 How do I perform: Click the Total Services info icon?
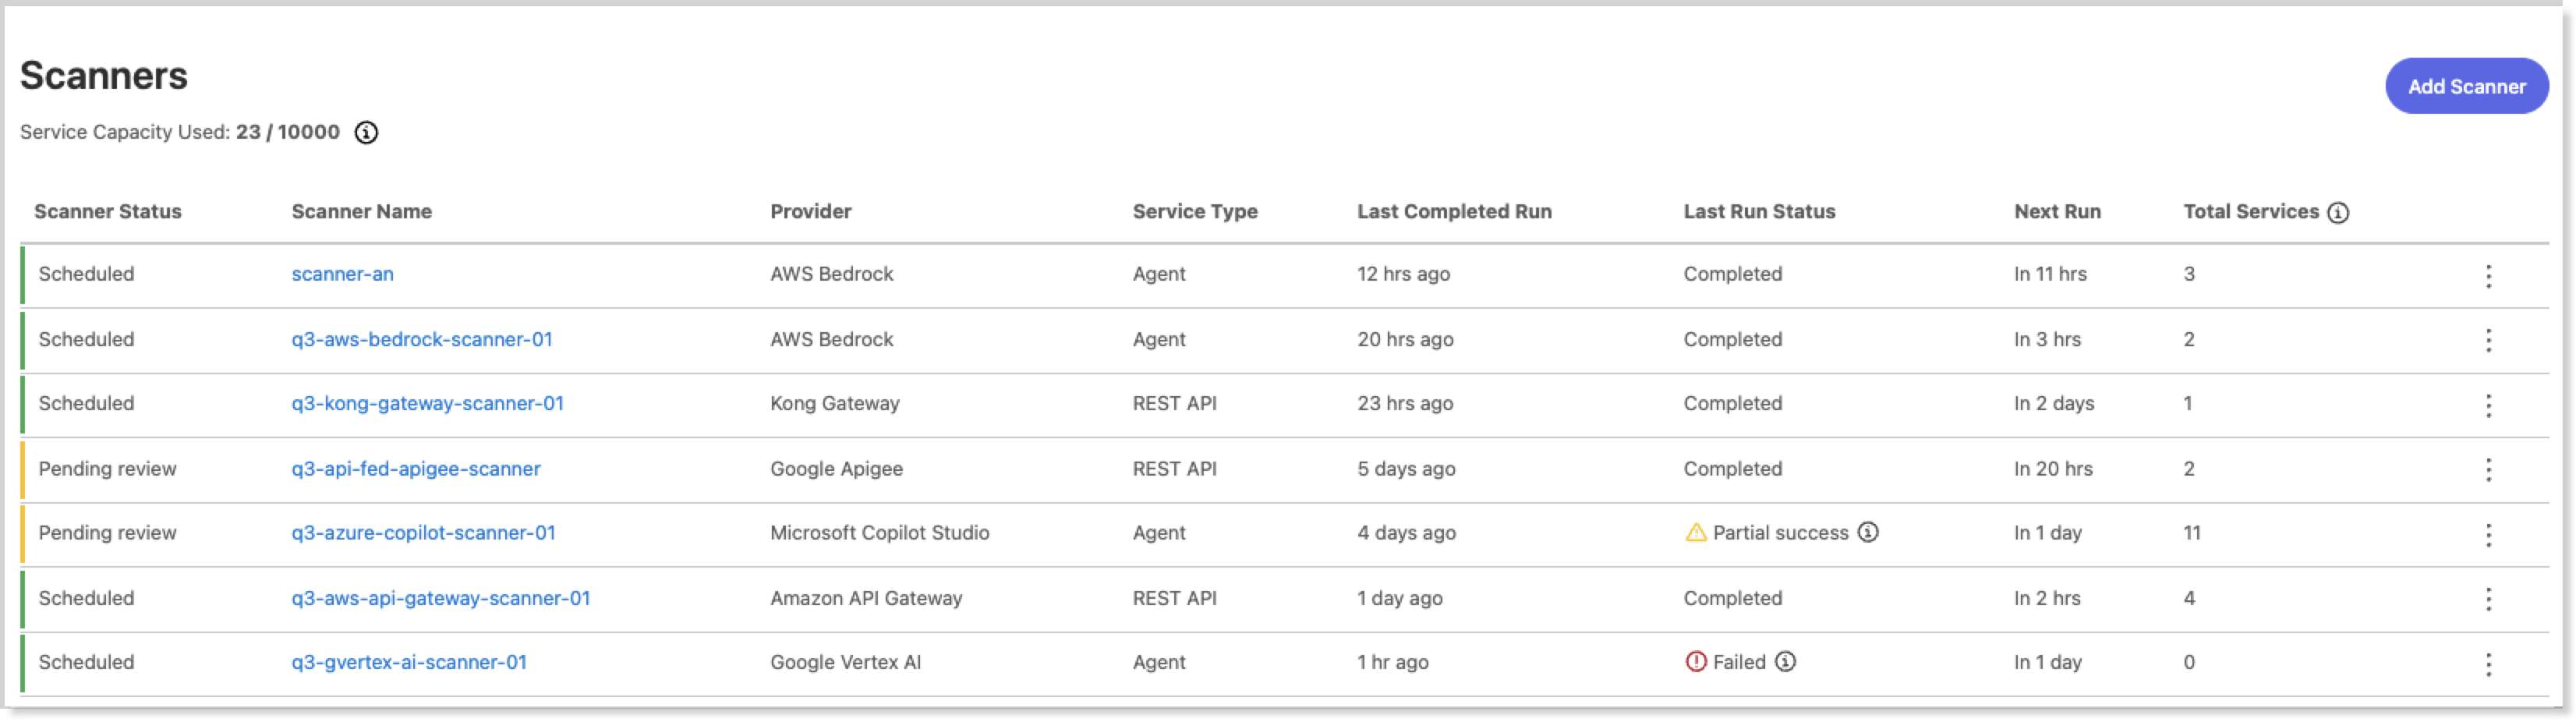click(2338, 212)
